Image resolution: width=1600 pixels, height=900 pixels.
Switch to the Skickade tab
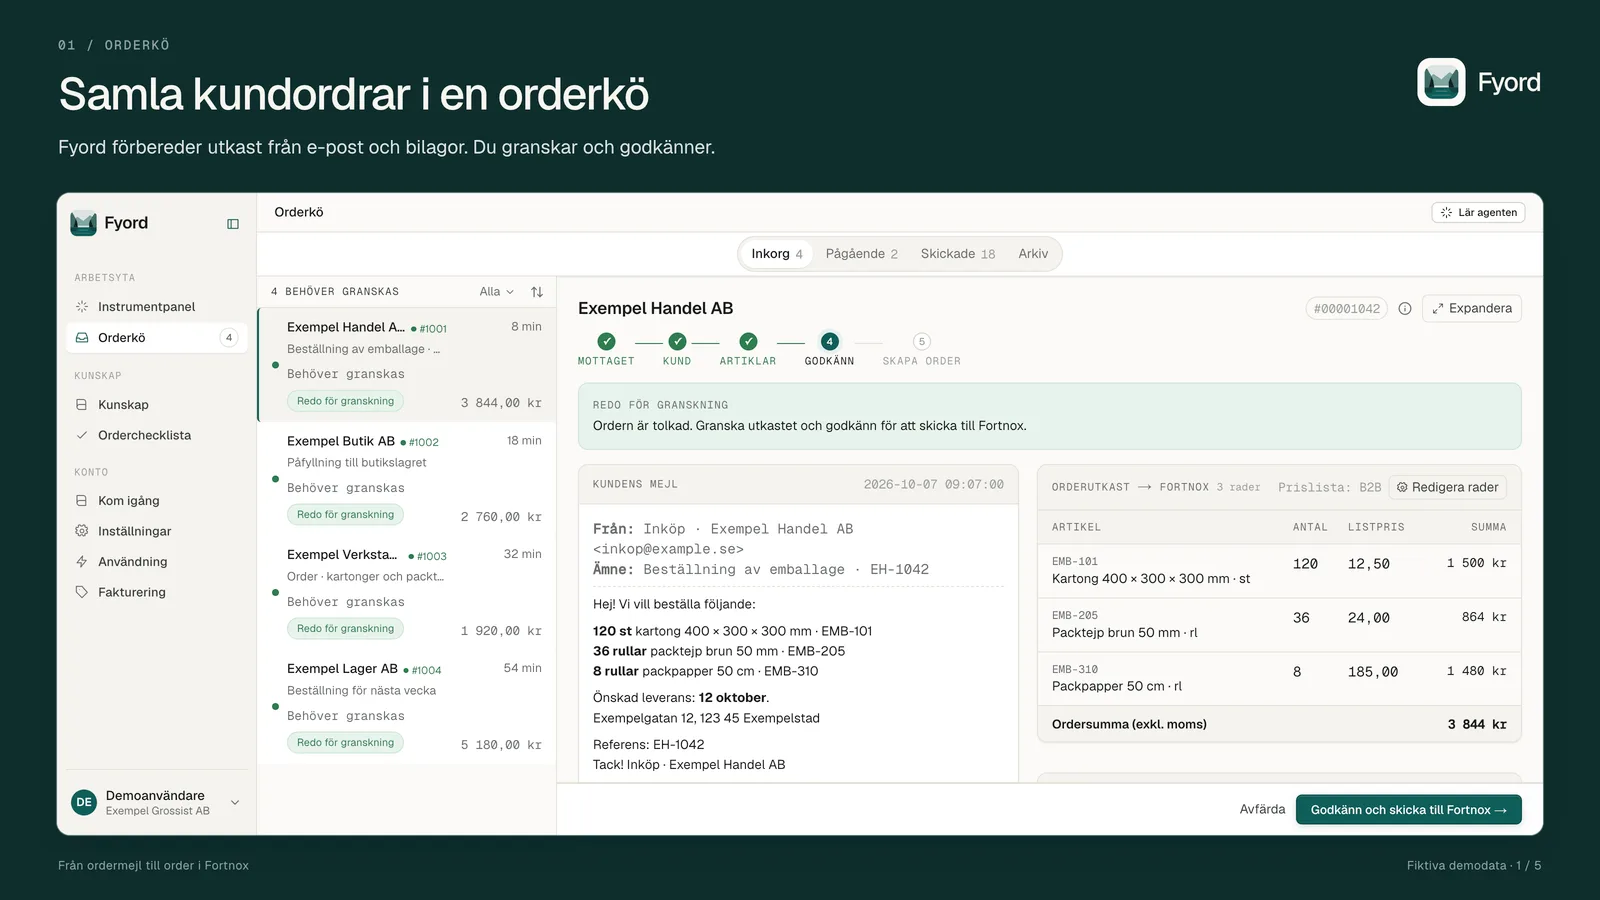[x=958, y=254]
